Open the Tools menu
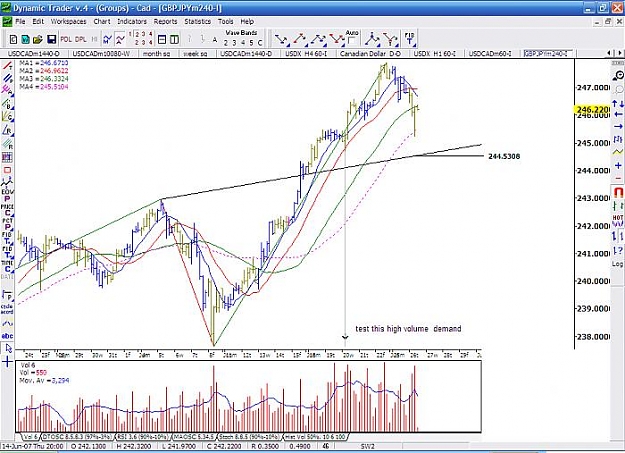The width and height of the screenshot is (625, 453). click(226, 22)
